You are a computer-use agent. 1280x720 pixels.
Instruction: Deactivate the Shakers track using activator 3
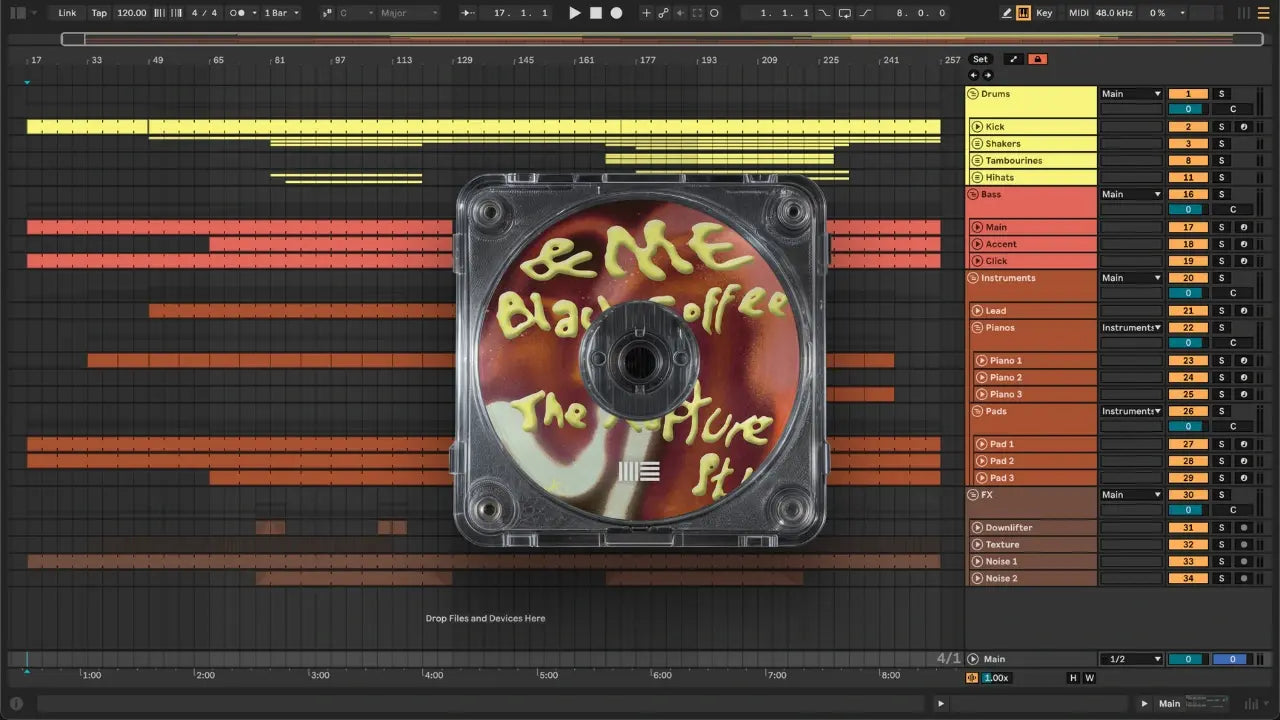tap(1188, 144)
